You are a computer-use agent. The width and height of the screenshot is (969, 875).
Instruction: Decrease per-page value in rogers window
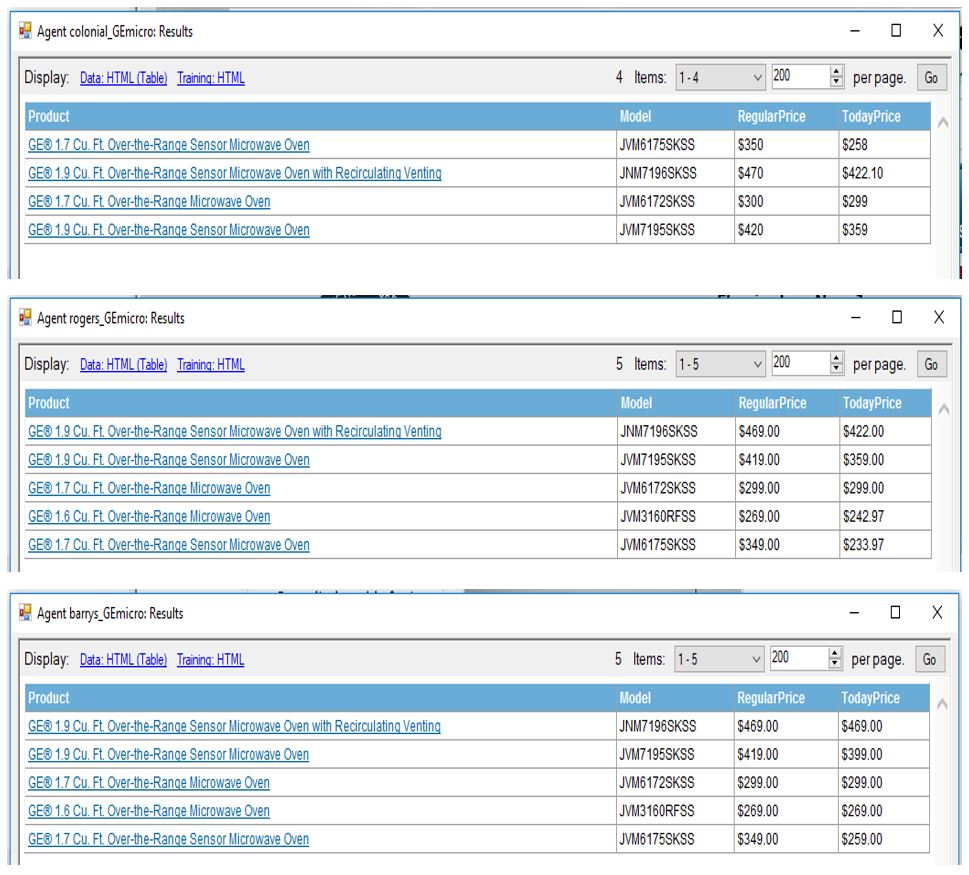coord(837,369)
